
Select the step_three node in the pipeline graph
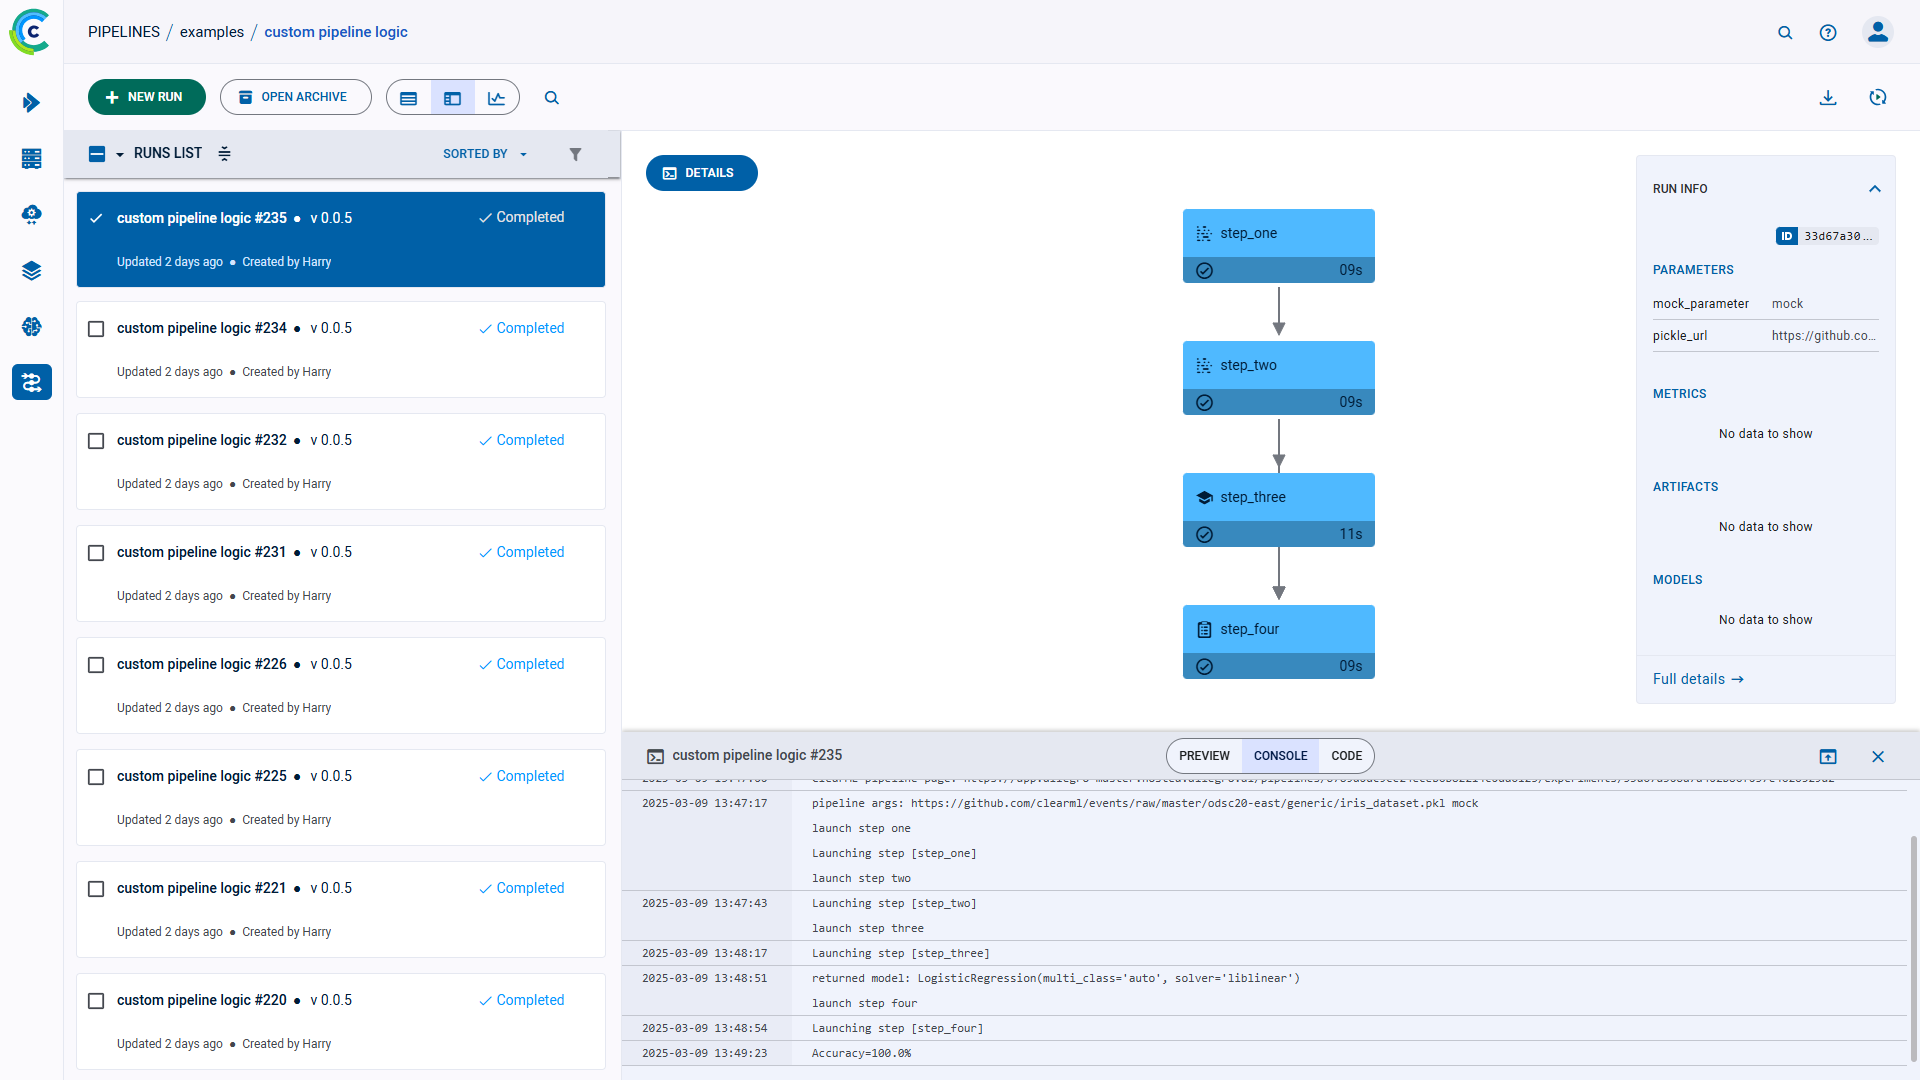click(x=1279, y=497)
